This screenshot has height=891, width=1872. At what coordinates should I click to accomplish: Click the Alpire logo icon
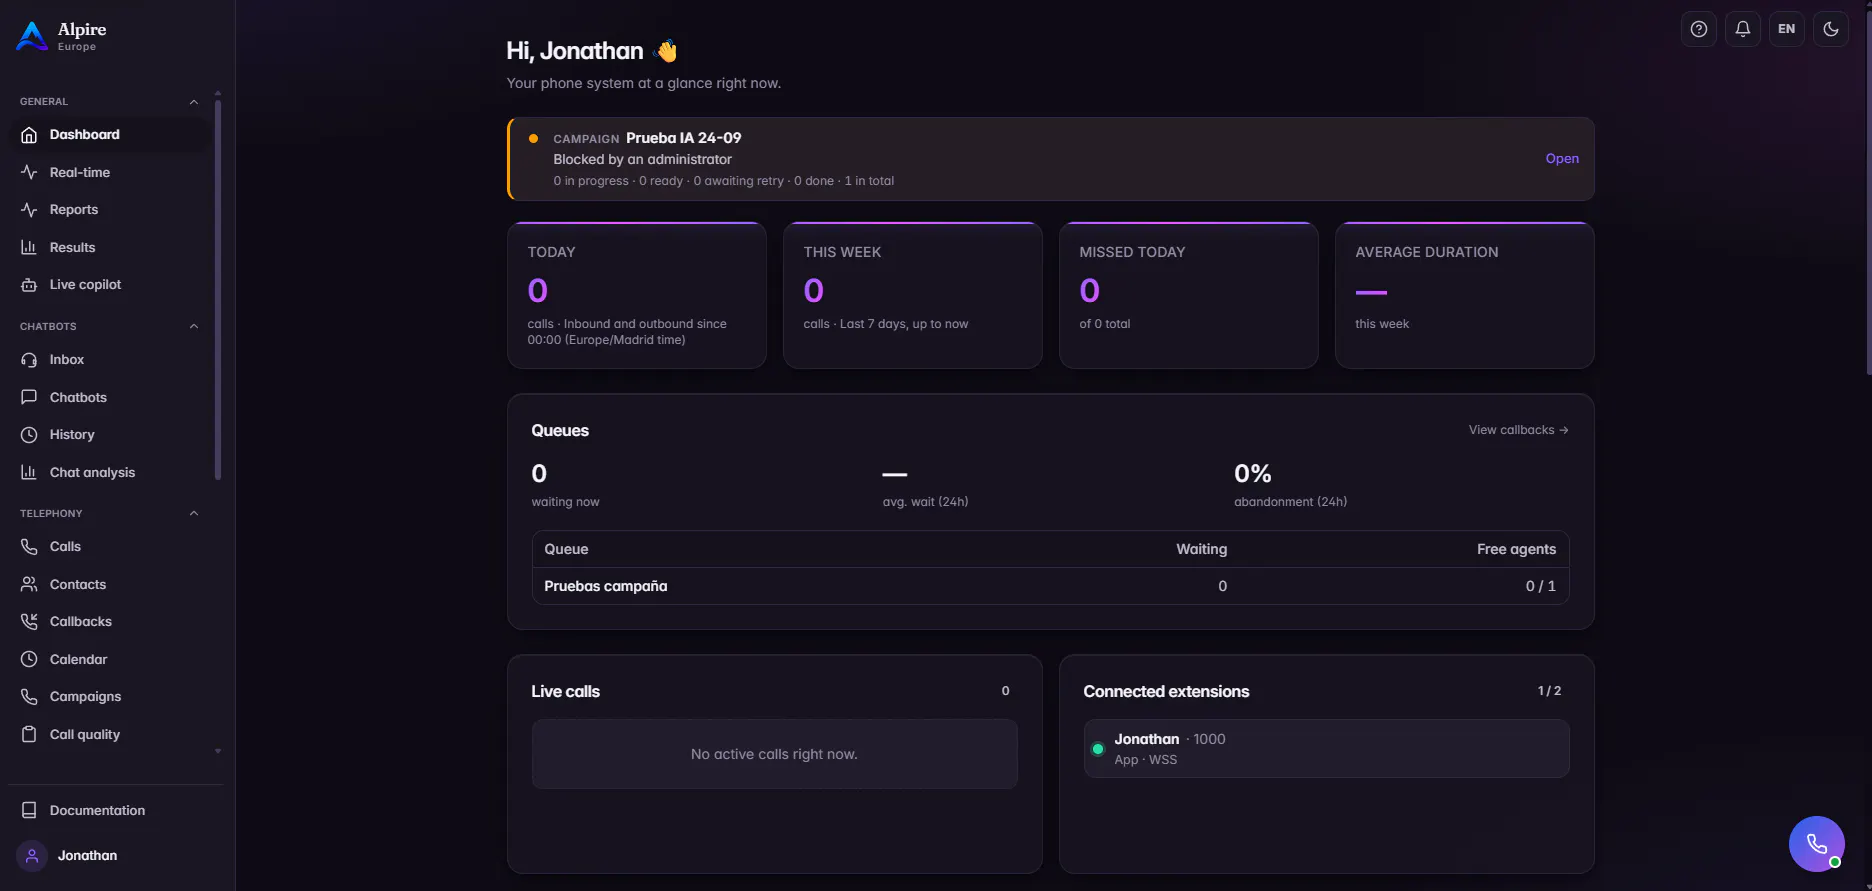32,36
